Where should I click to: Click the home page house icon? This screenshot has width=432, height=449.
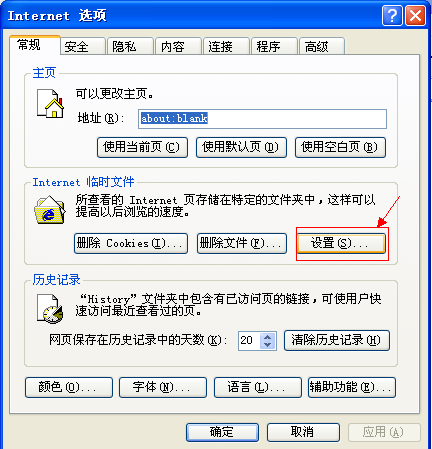pos(50,103)
